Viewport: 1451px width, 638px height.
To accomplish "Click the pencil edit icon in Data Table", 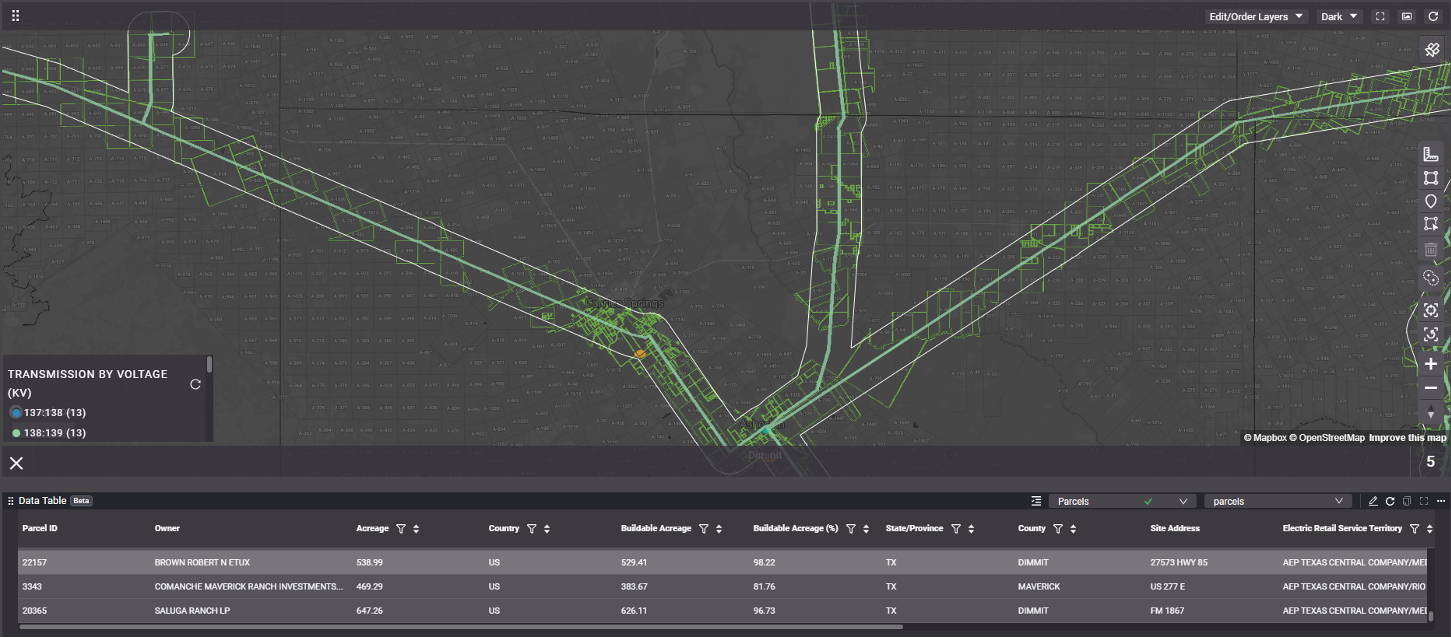I will click(1373, 501).
